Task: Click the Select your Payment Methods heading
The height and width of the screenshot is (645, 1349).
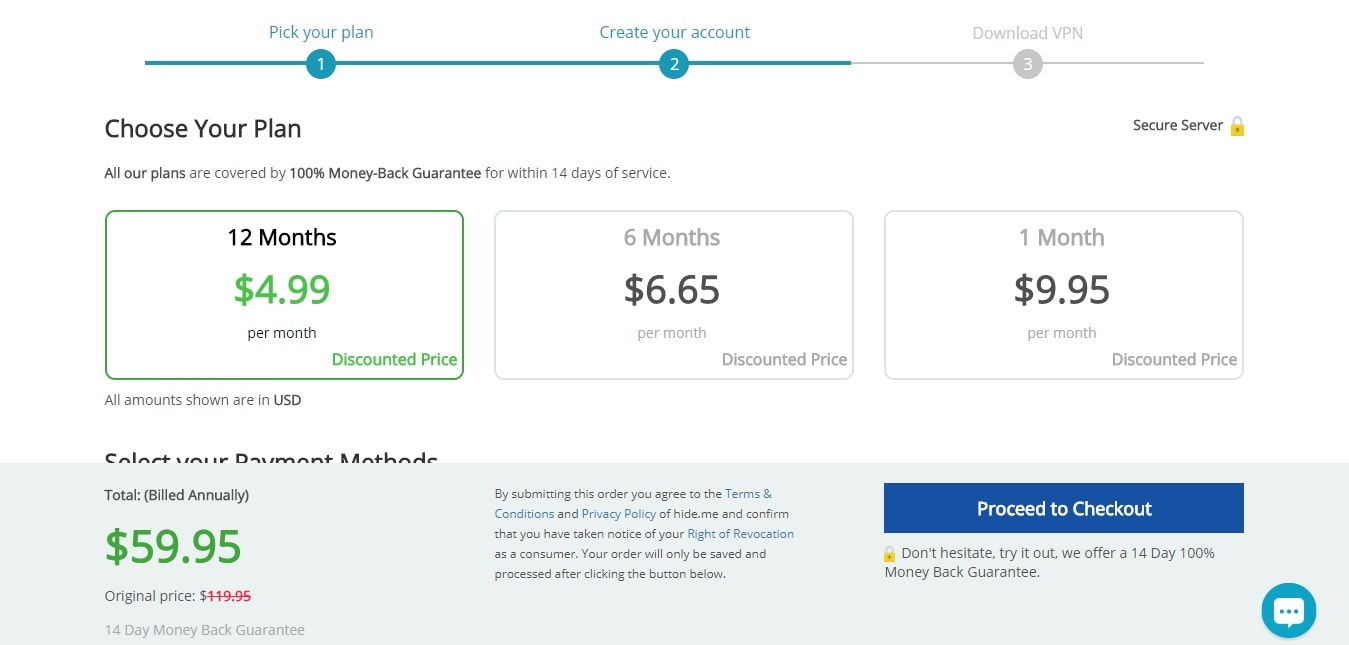Action: tap(271, 457)
